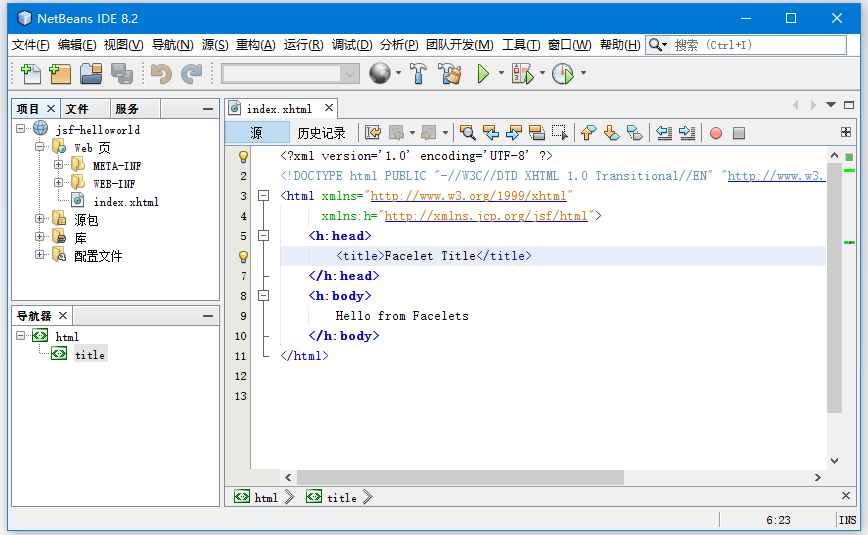The height and width of the screenshot is (535, 868).
Task: Click the Clean and Build broom icon
Action: point(449,74)
